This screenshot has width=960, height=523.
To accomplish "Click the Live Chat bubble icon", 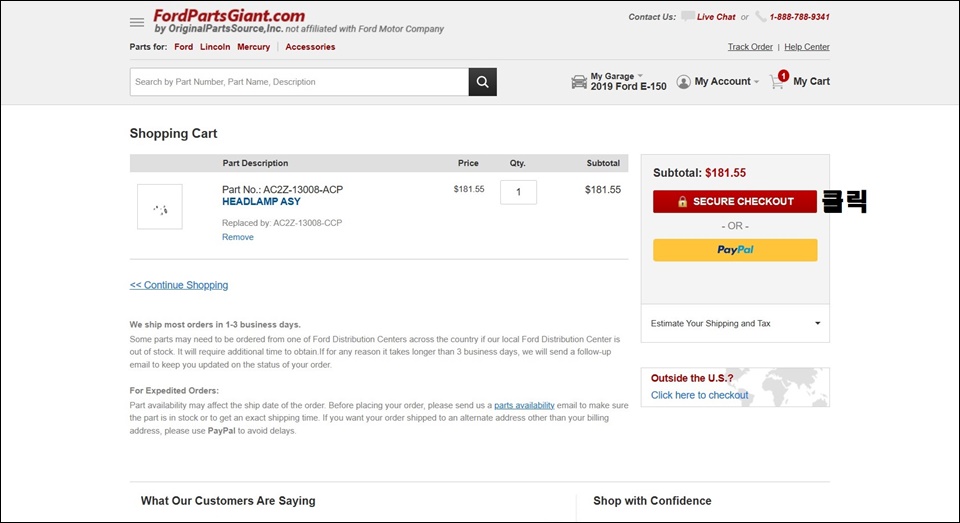I will (x=688, y=17).
